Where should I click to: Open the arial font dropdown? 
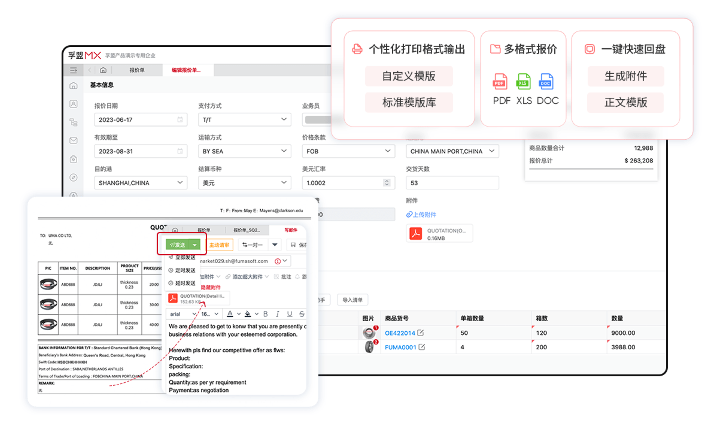pyautogui.click(x=181, y=314)
